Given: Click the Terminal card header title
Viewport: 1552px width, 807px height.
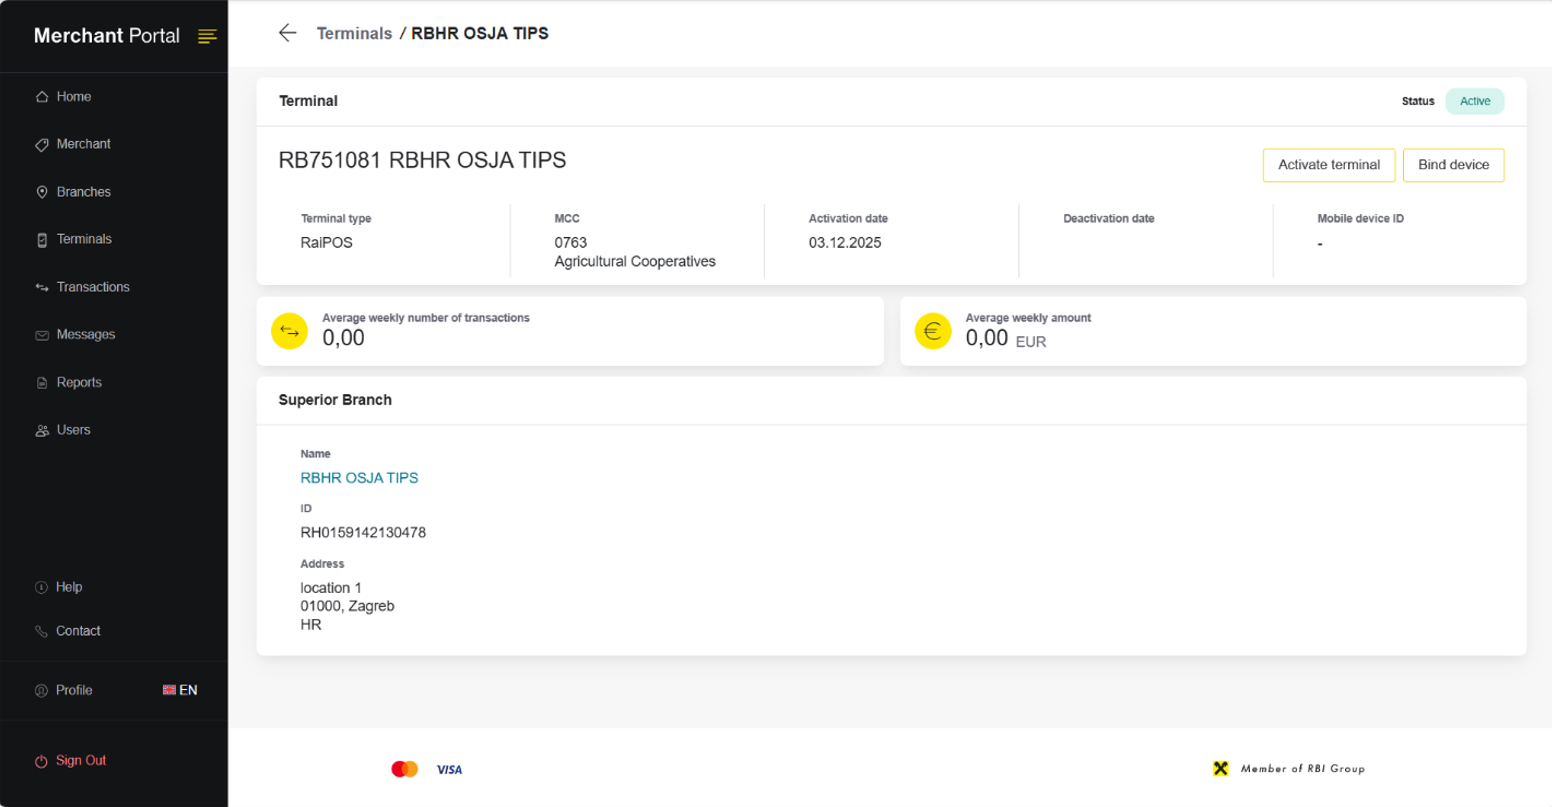Looking at the screenshot, I should coord(308,101).
